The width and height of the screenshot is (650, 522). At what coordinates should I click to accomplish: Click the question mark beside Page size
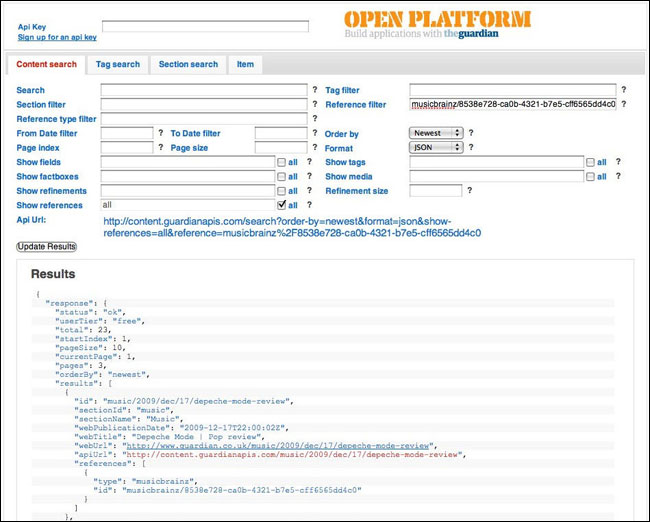click(x=315, y=147)
